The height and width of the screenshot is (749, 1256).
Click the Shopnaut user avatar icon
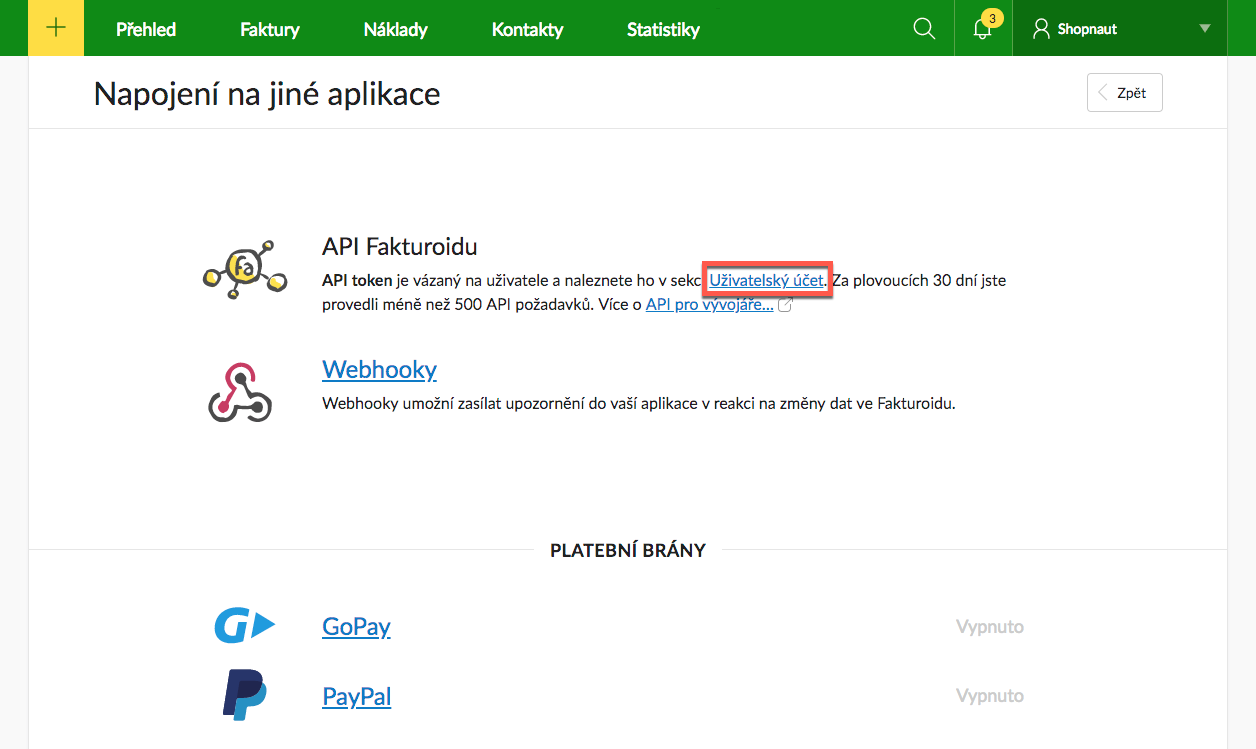pos(1041,29)
